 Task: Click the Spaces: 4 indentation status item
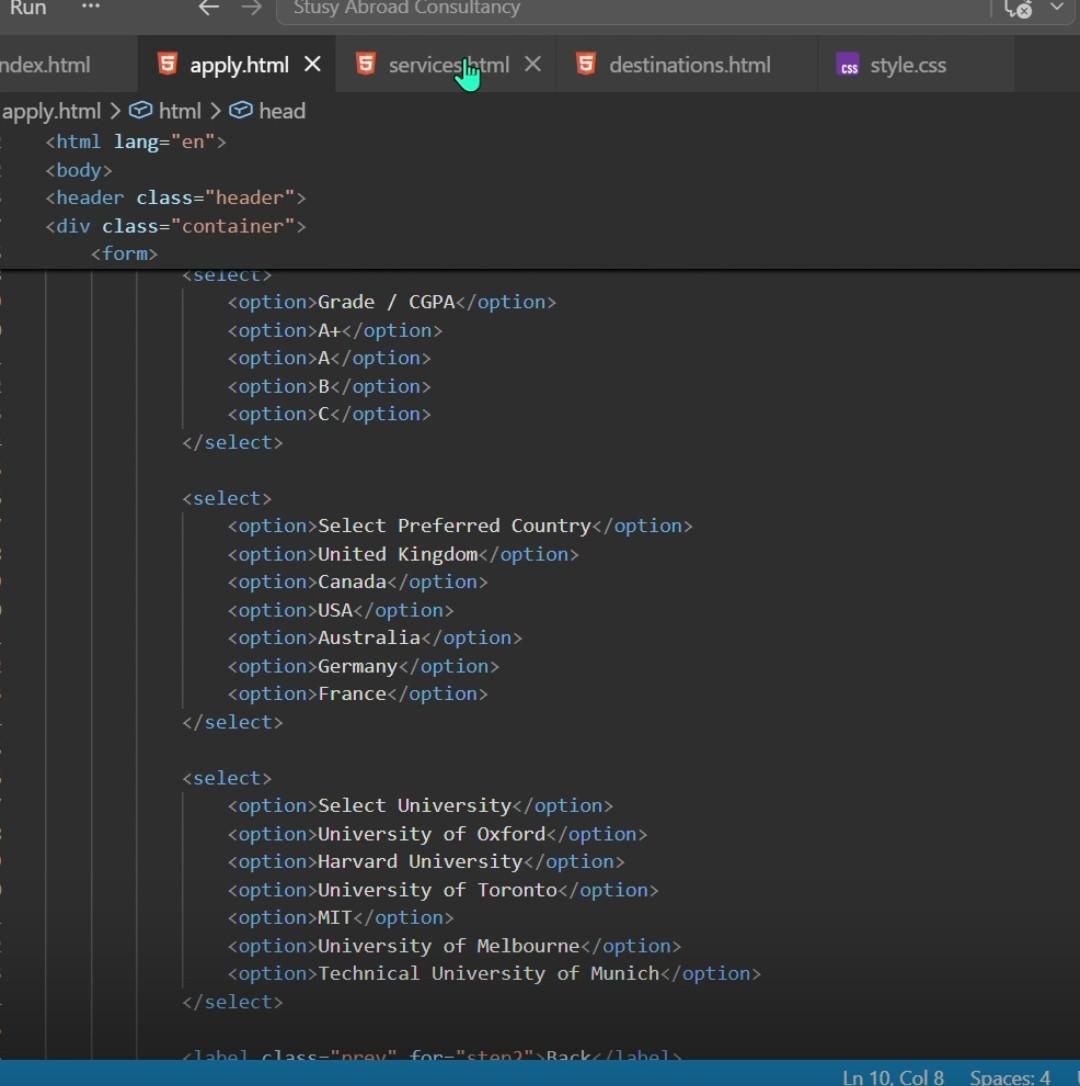click(1009, 1077)
